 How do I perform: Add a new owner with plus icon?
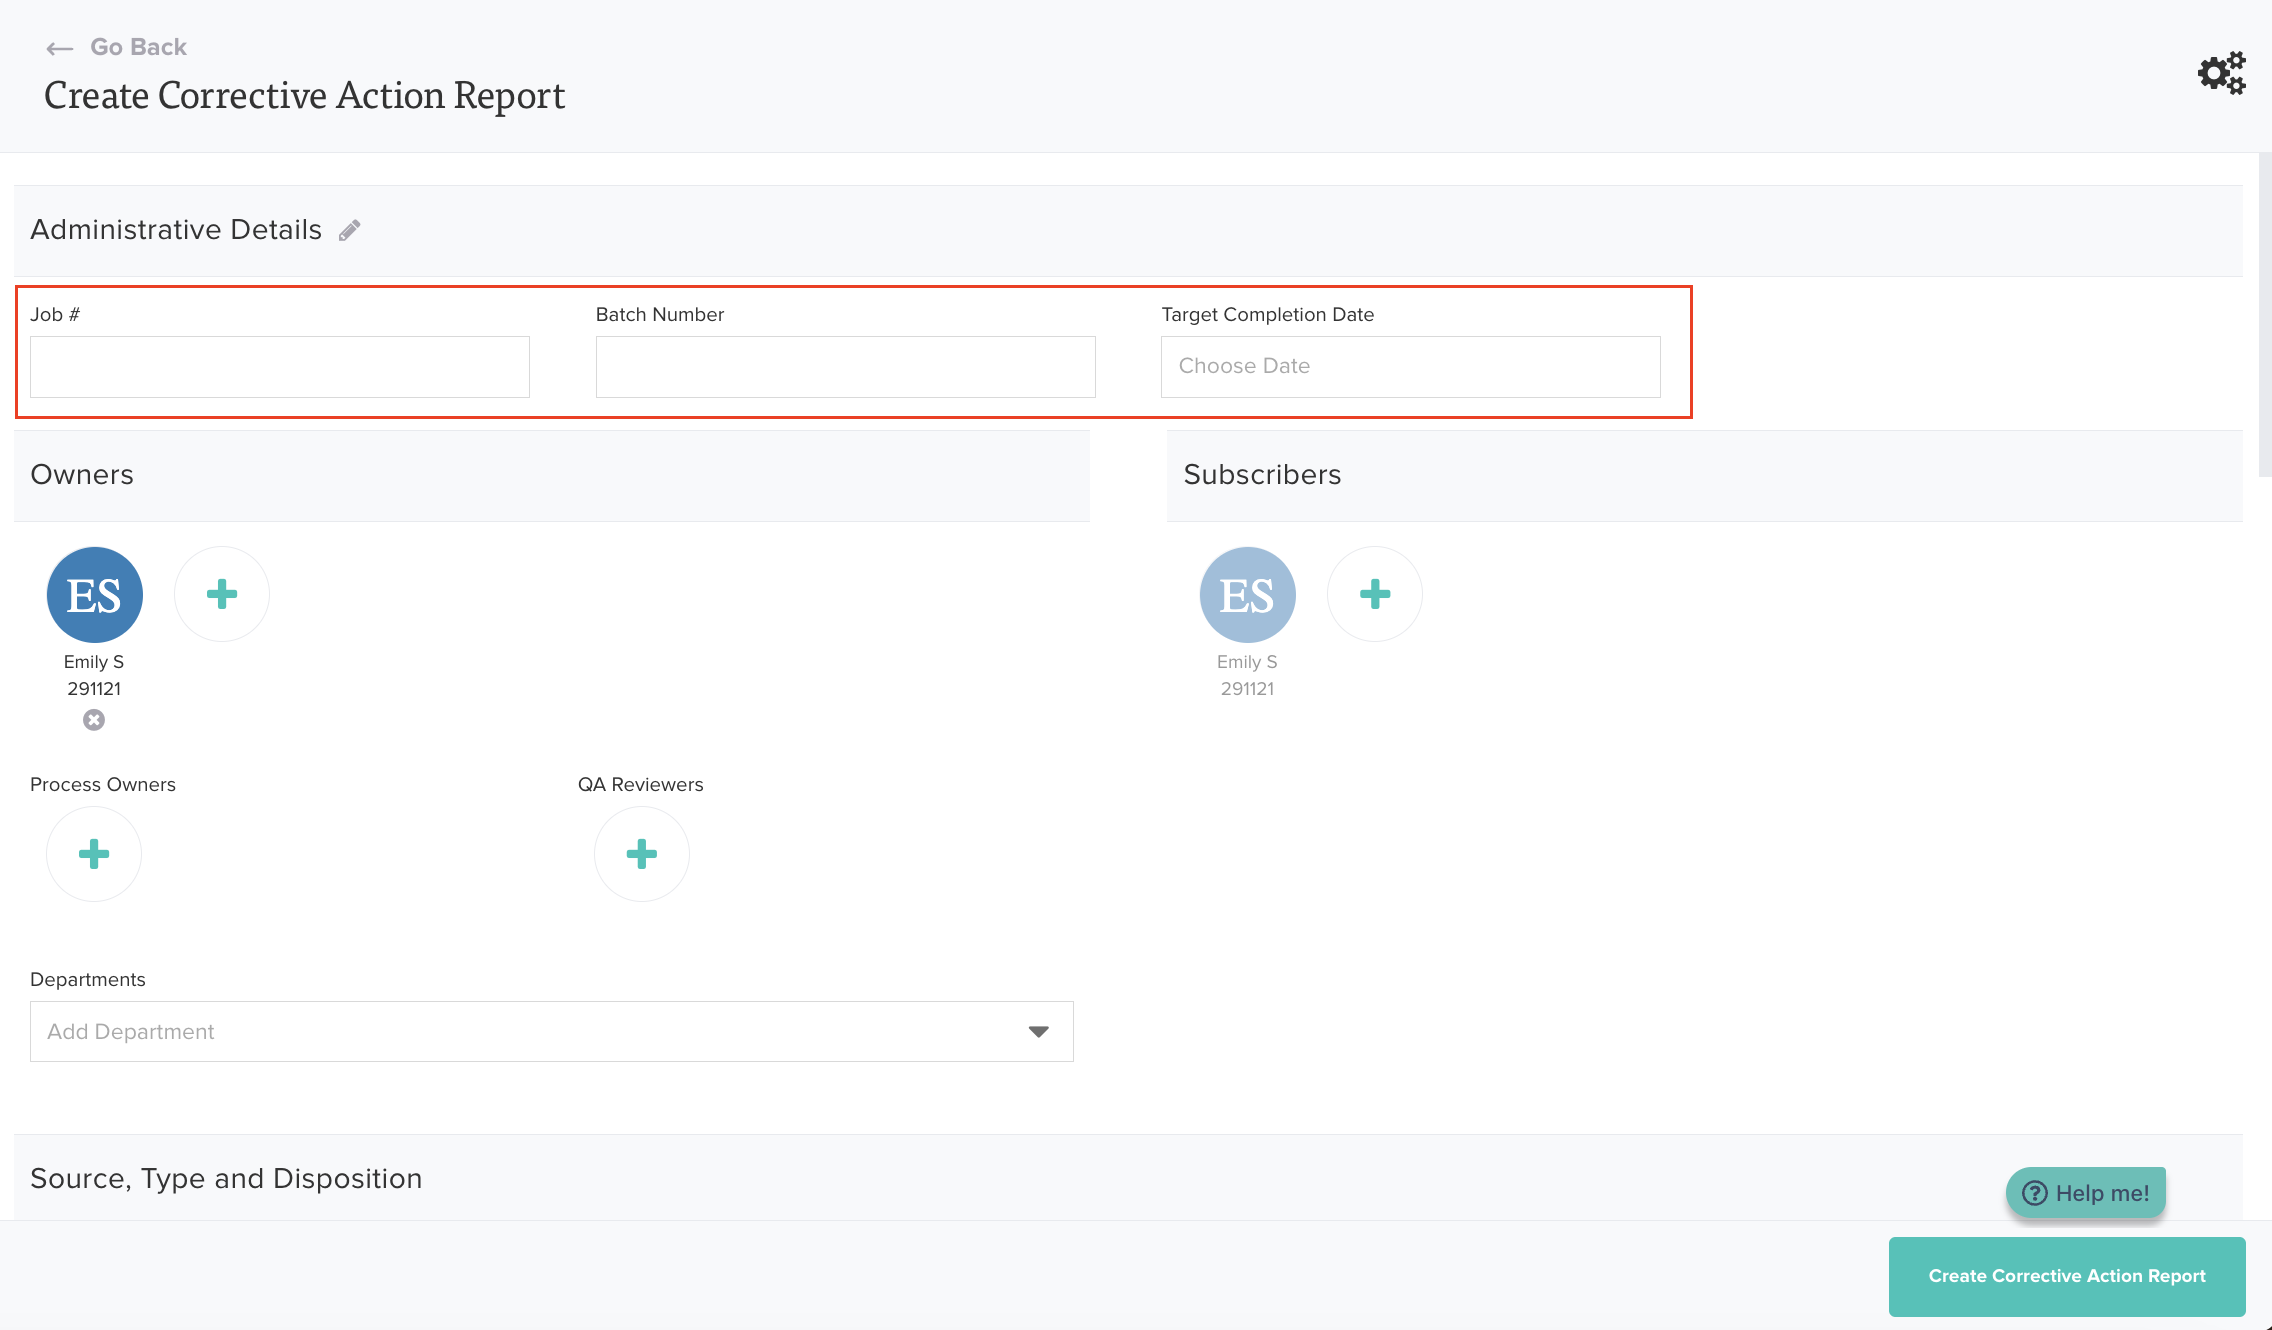click(222, 594)
